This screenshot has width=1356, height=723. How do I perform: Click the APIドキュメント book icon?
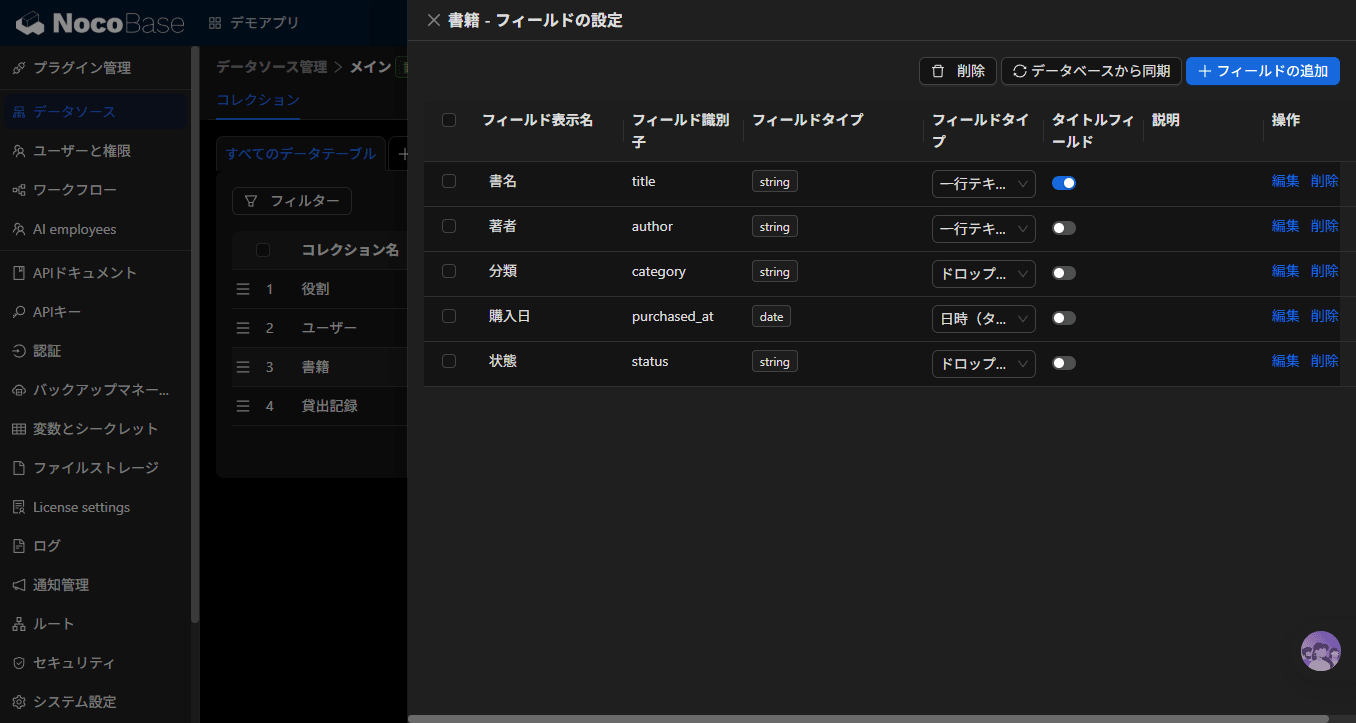click(x=19, y=273)
